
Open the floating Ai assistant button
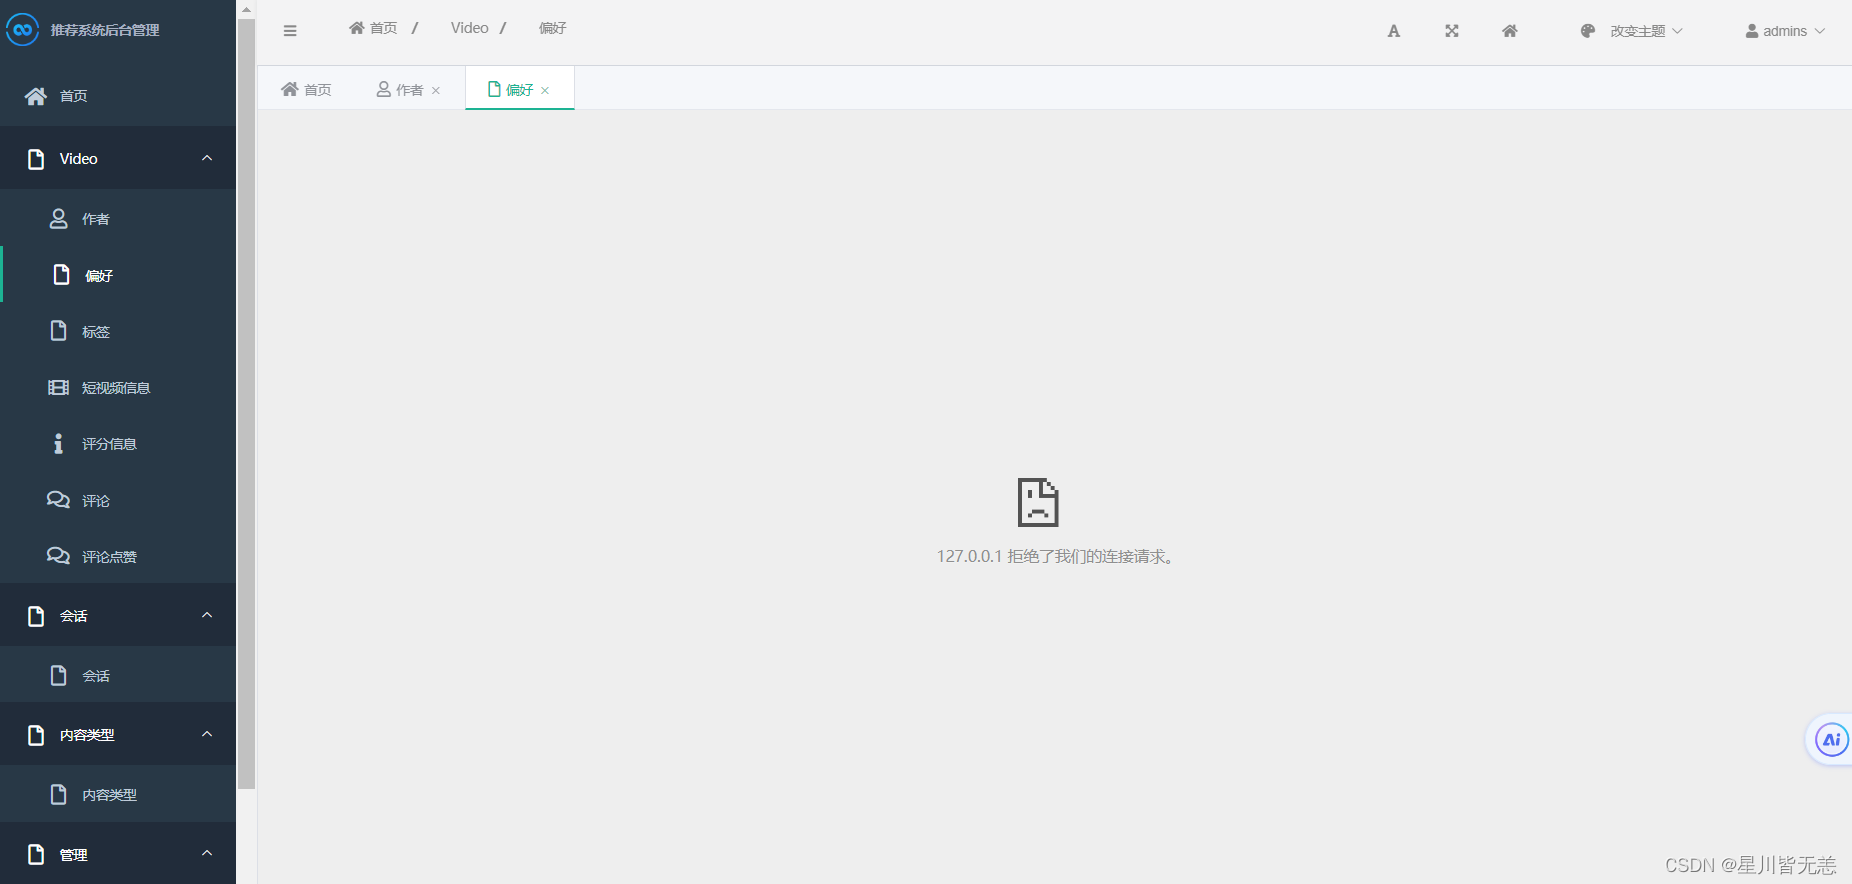click(x=1832, y=740)
